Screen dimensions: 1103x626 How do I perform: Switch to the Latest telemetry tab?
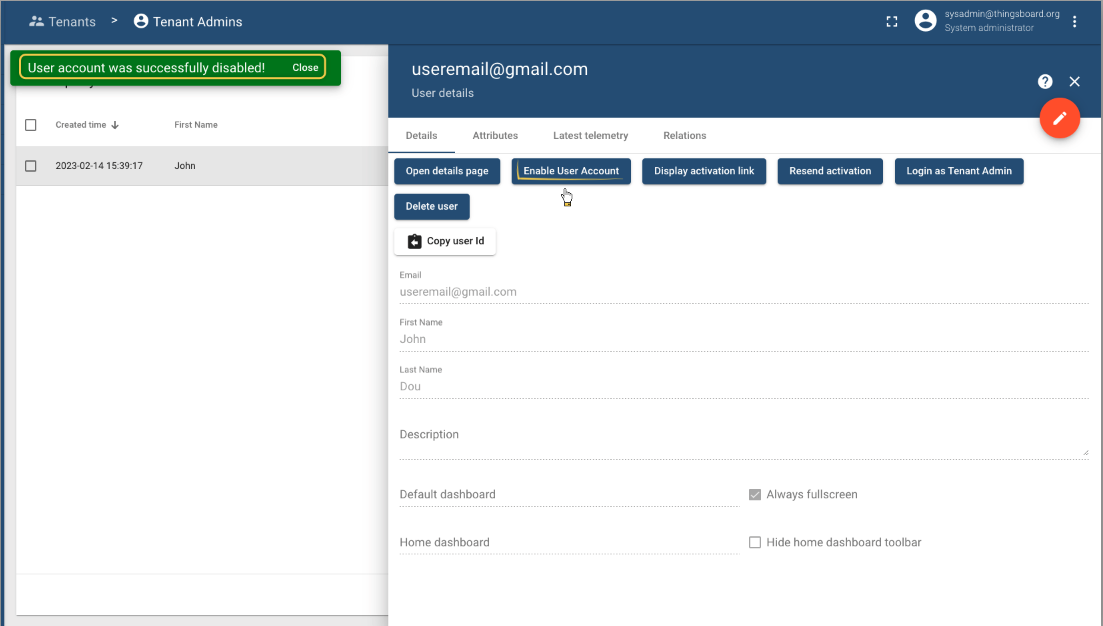click(590, 135)
